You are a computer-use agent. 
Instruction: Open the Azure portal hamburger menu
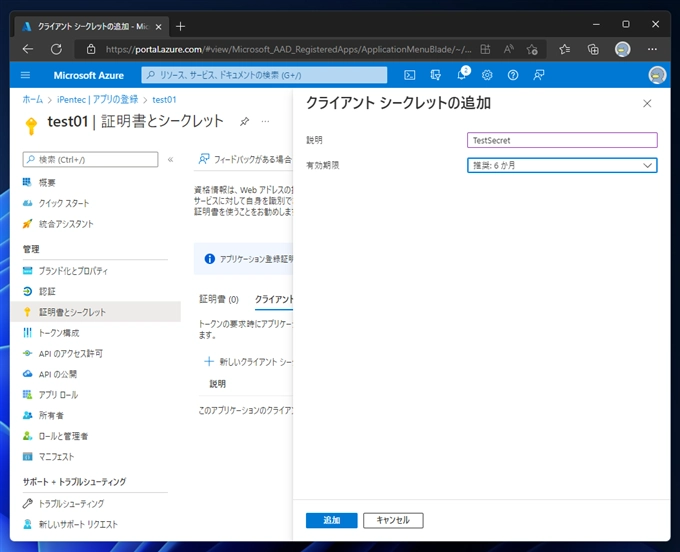[25, 75]
